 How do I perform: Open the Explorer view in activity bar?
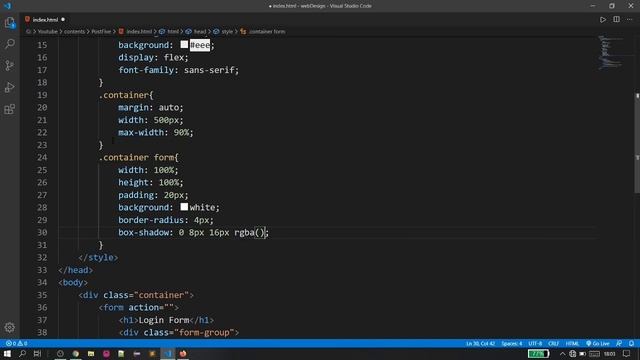(x=9, y=22)
